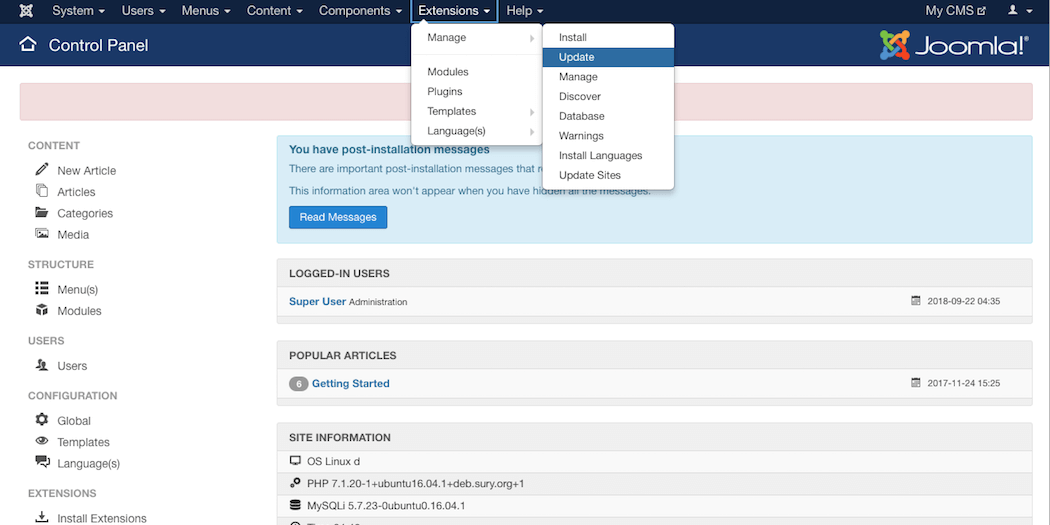The height and width of the screenshot is (525, 1050).
Task: Open Articles in the sidebar
Action: (76, 192)
